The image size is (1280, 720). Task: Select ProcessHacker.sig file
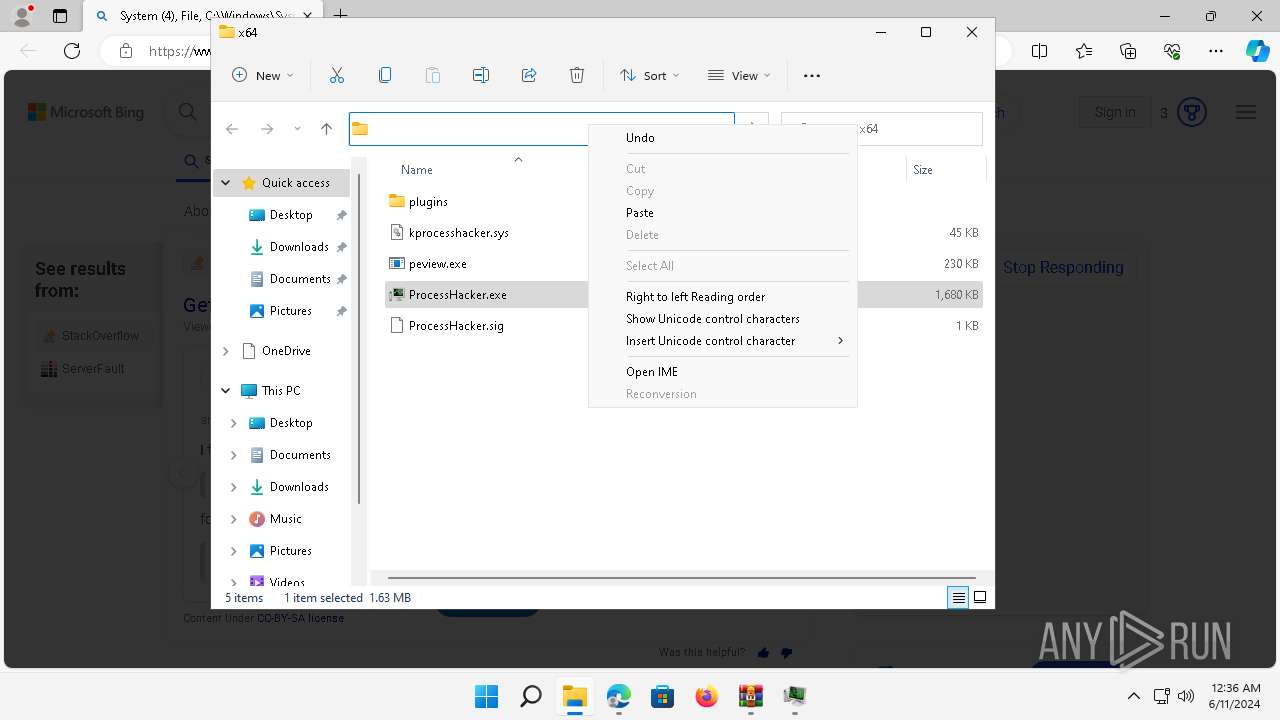click(456, 326)
